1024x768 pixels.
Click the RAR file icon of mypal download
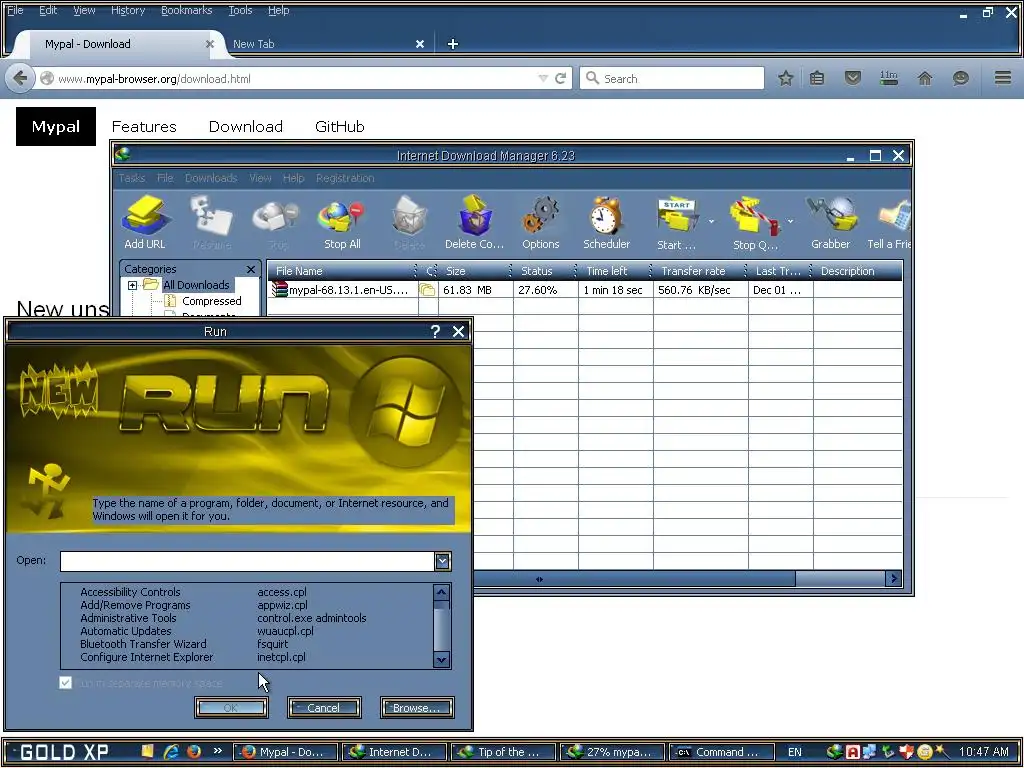tap(280, 289)
